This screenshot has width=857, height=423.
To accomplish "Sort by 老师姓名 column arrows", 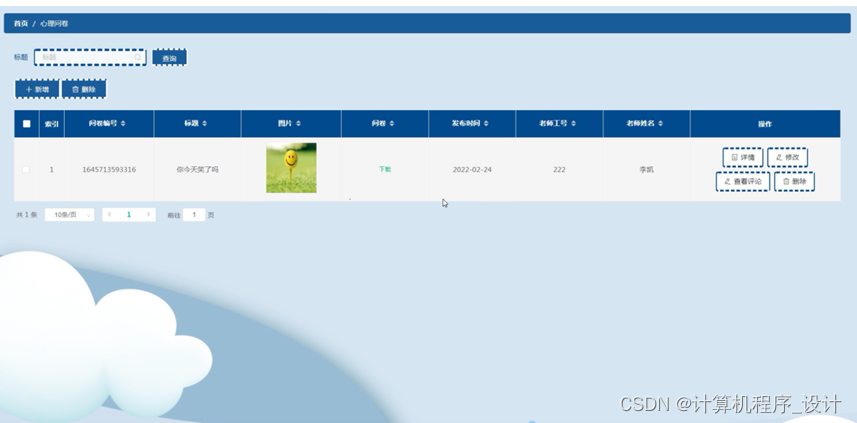I will (x=660, y=124).
